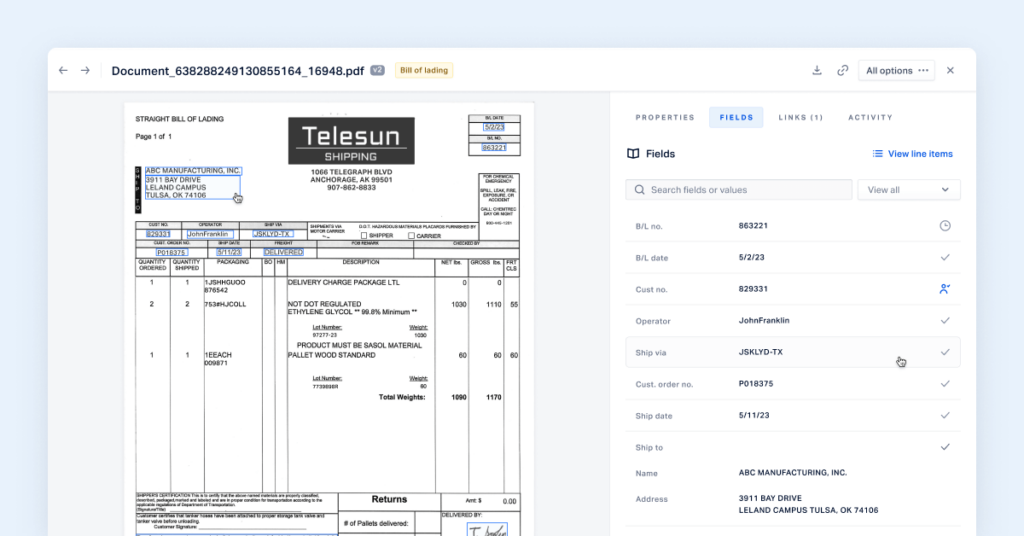Click the checkmark on the Ship to row
1024x536 pixels.
tap(945, 447)
